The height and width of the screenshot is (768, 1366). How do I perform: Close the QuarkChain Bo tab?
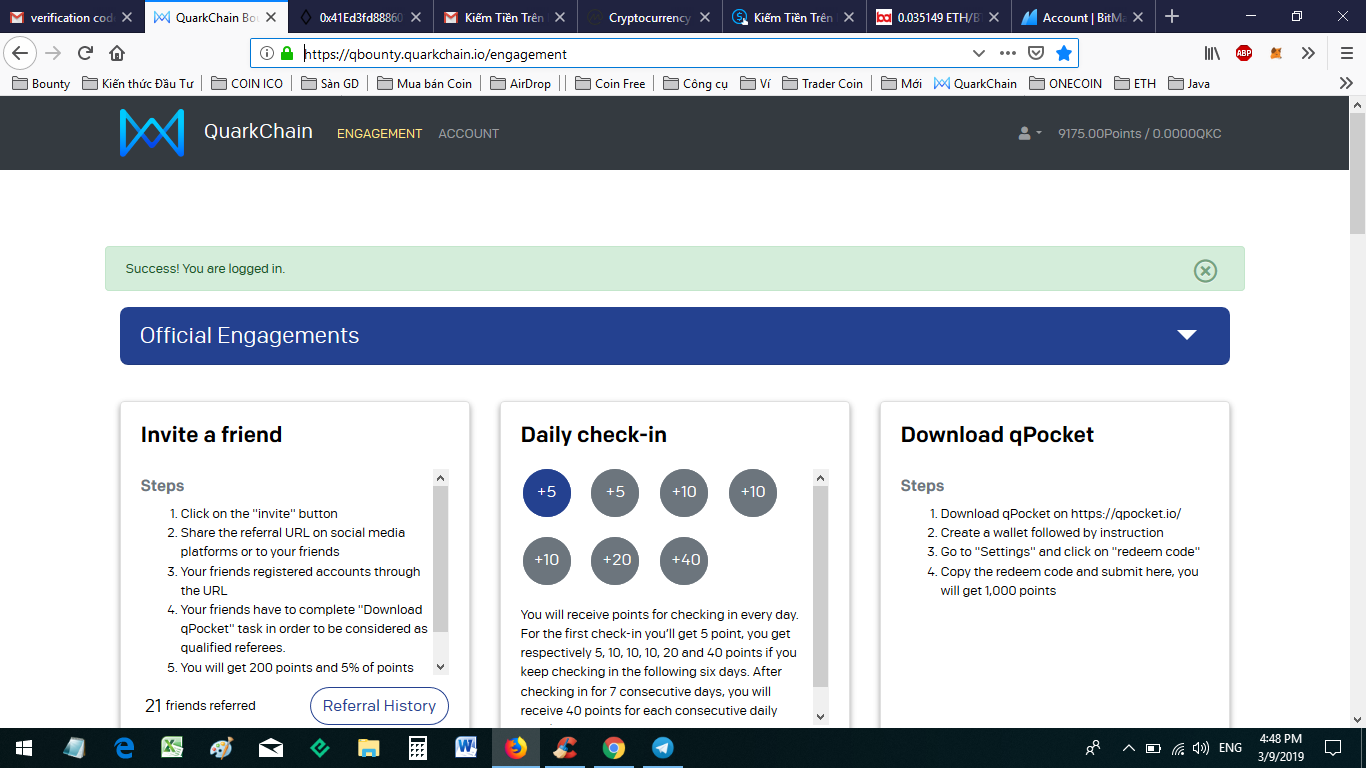click(x=270, y=17)
